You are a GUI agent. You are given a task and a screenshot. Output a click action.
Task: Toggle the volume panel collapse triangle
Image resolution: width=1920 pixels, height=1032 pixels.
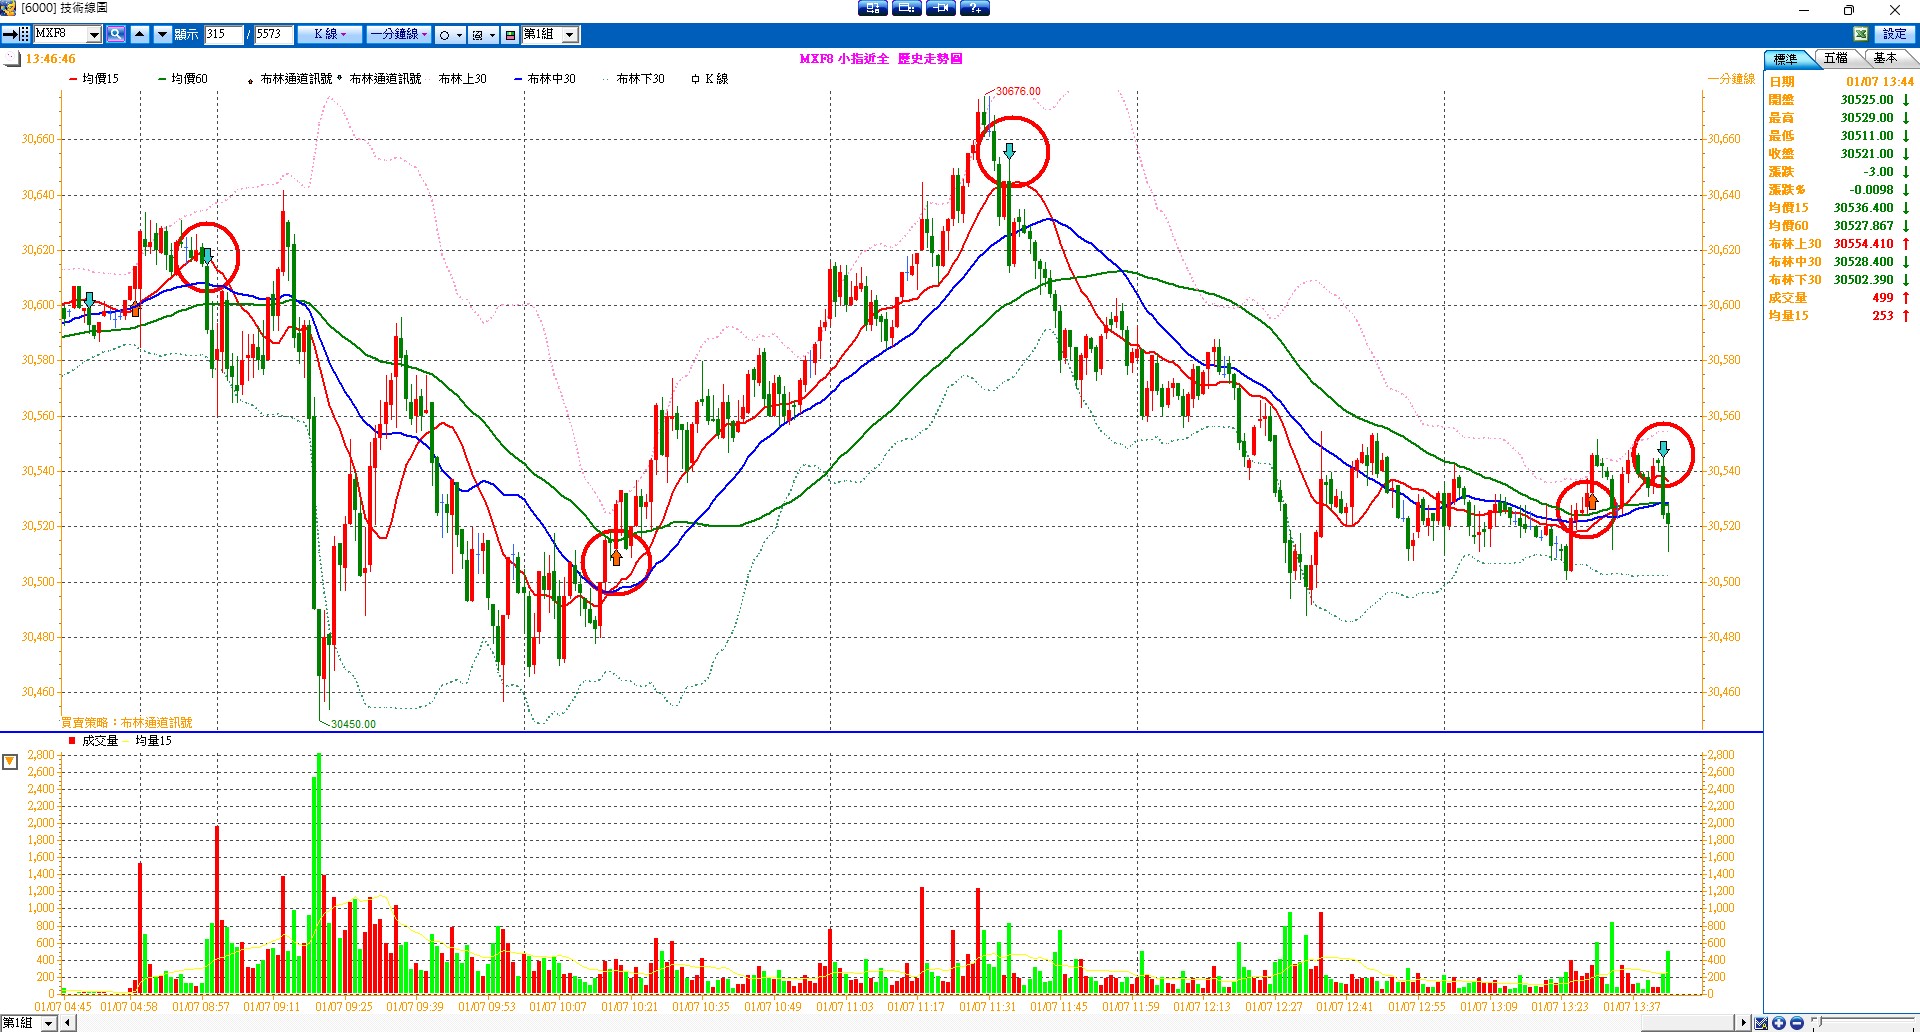click(x=10, y=762)
